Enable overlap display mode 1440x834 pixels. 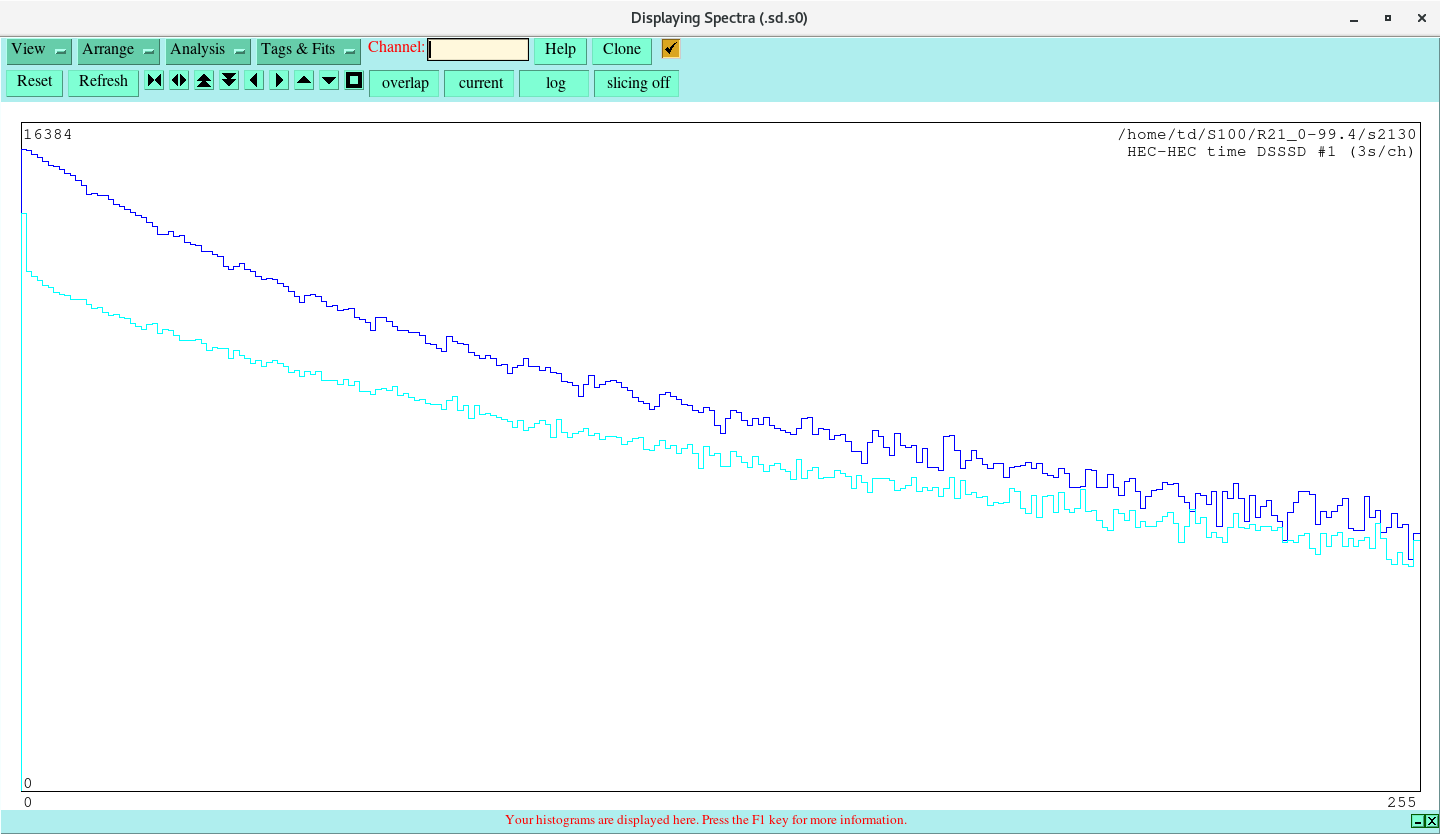(404, 83)
